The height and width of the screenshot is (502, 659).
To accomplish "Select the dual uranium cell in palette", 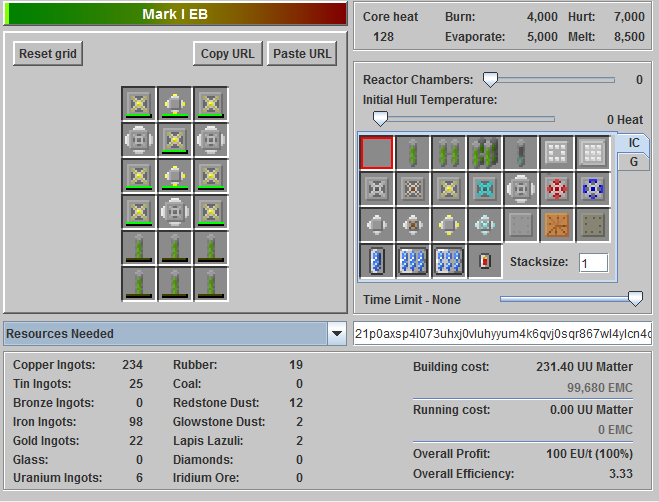I will [449, 153].
